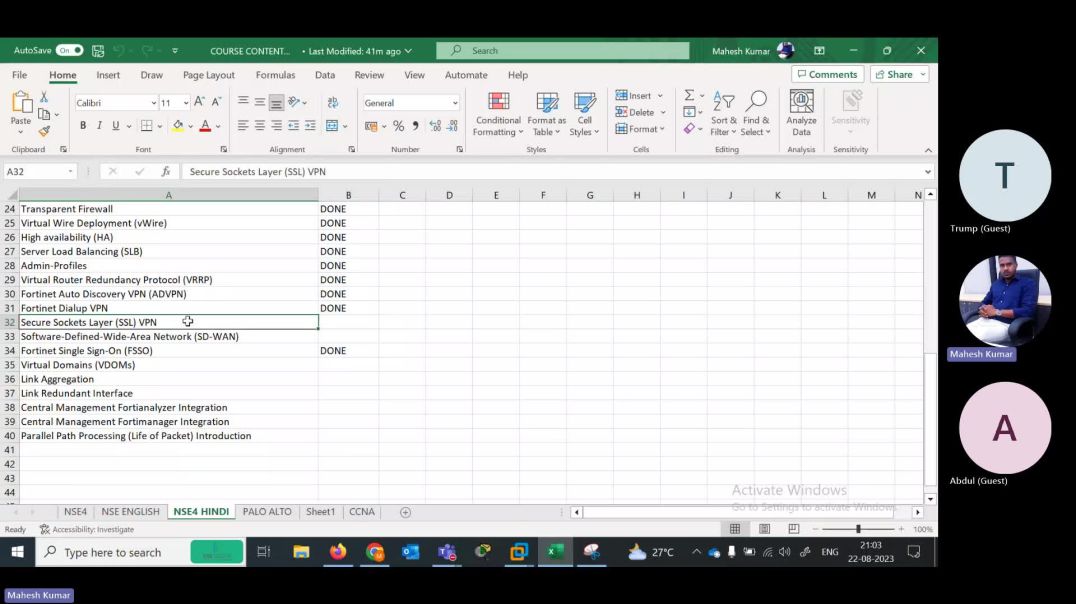This screenshot has width=1076, height=604.
Task: Click the Borders icon
Action: 146,126
